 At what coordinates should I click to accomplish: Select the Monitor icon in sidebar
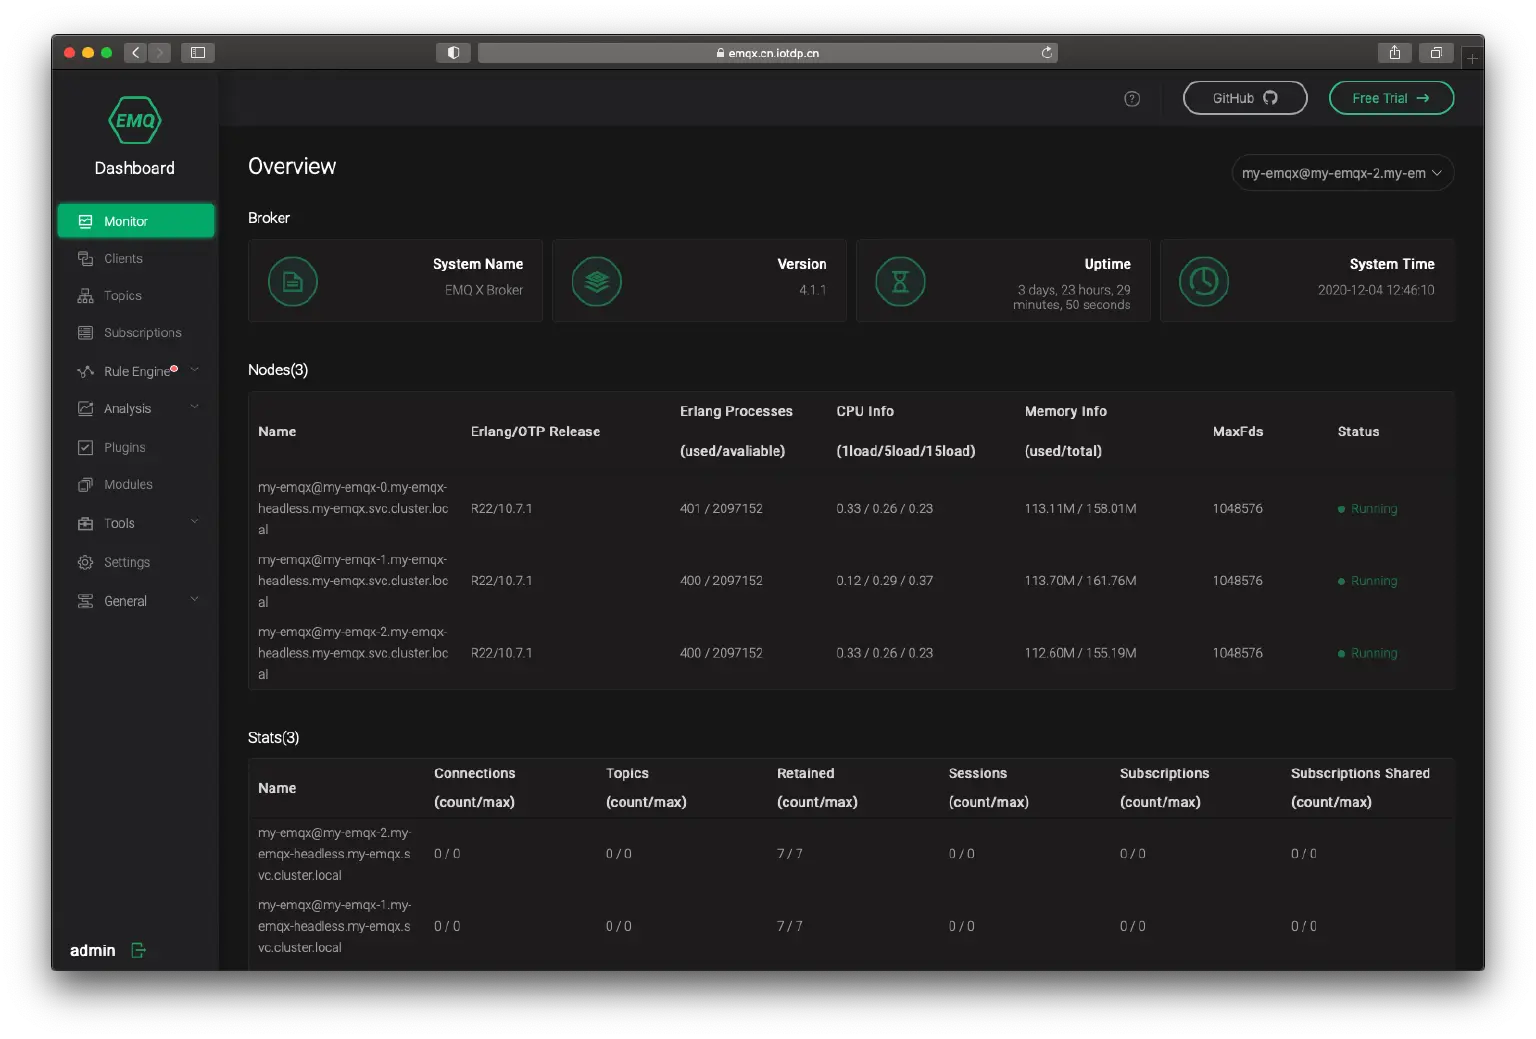87,221
